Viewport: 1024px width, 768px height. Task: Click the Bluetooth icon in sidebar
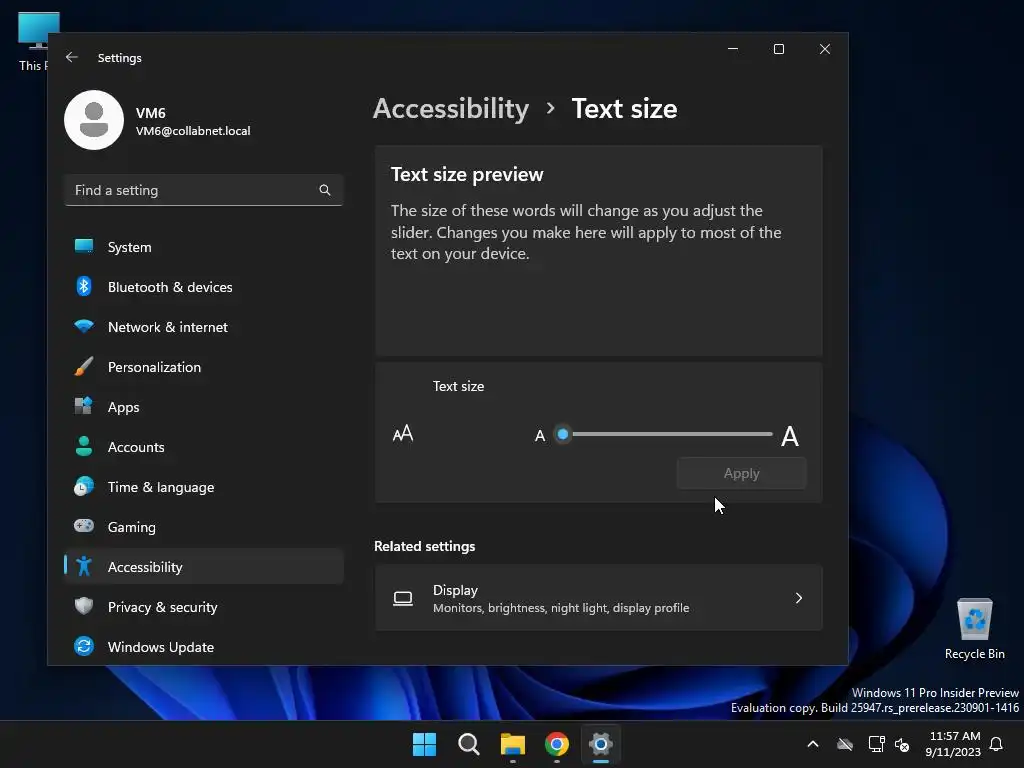point(84,286)
